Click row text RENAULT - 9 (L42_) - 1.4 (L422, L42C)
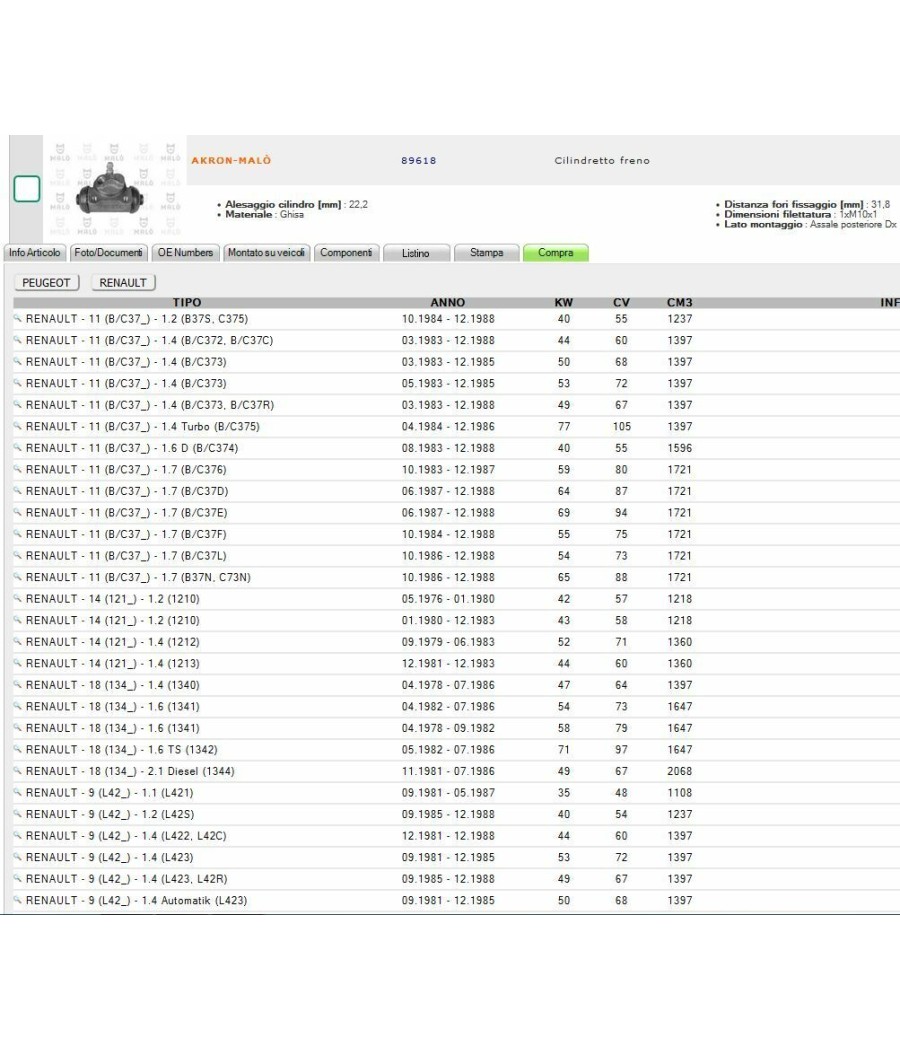Image resolution: width=900 pixels, height=1050 pixels. tap(126, 836)
